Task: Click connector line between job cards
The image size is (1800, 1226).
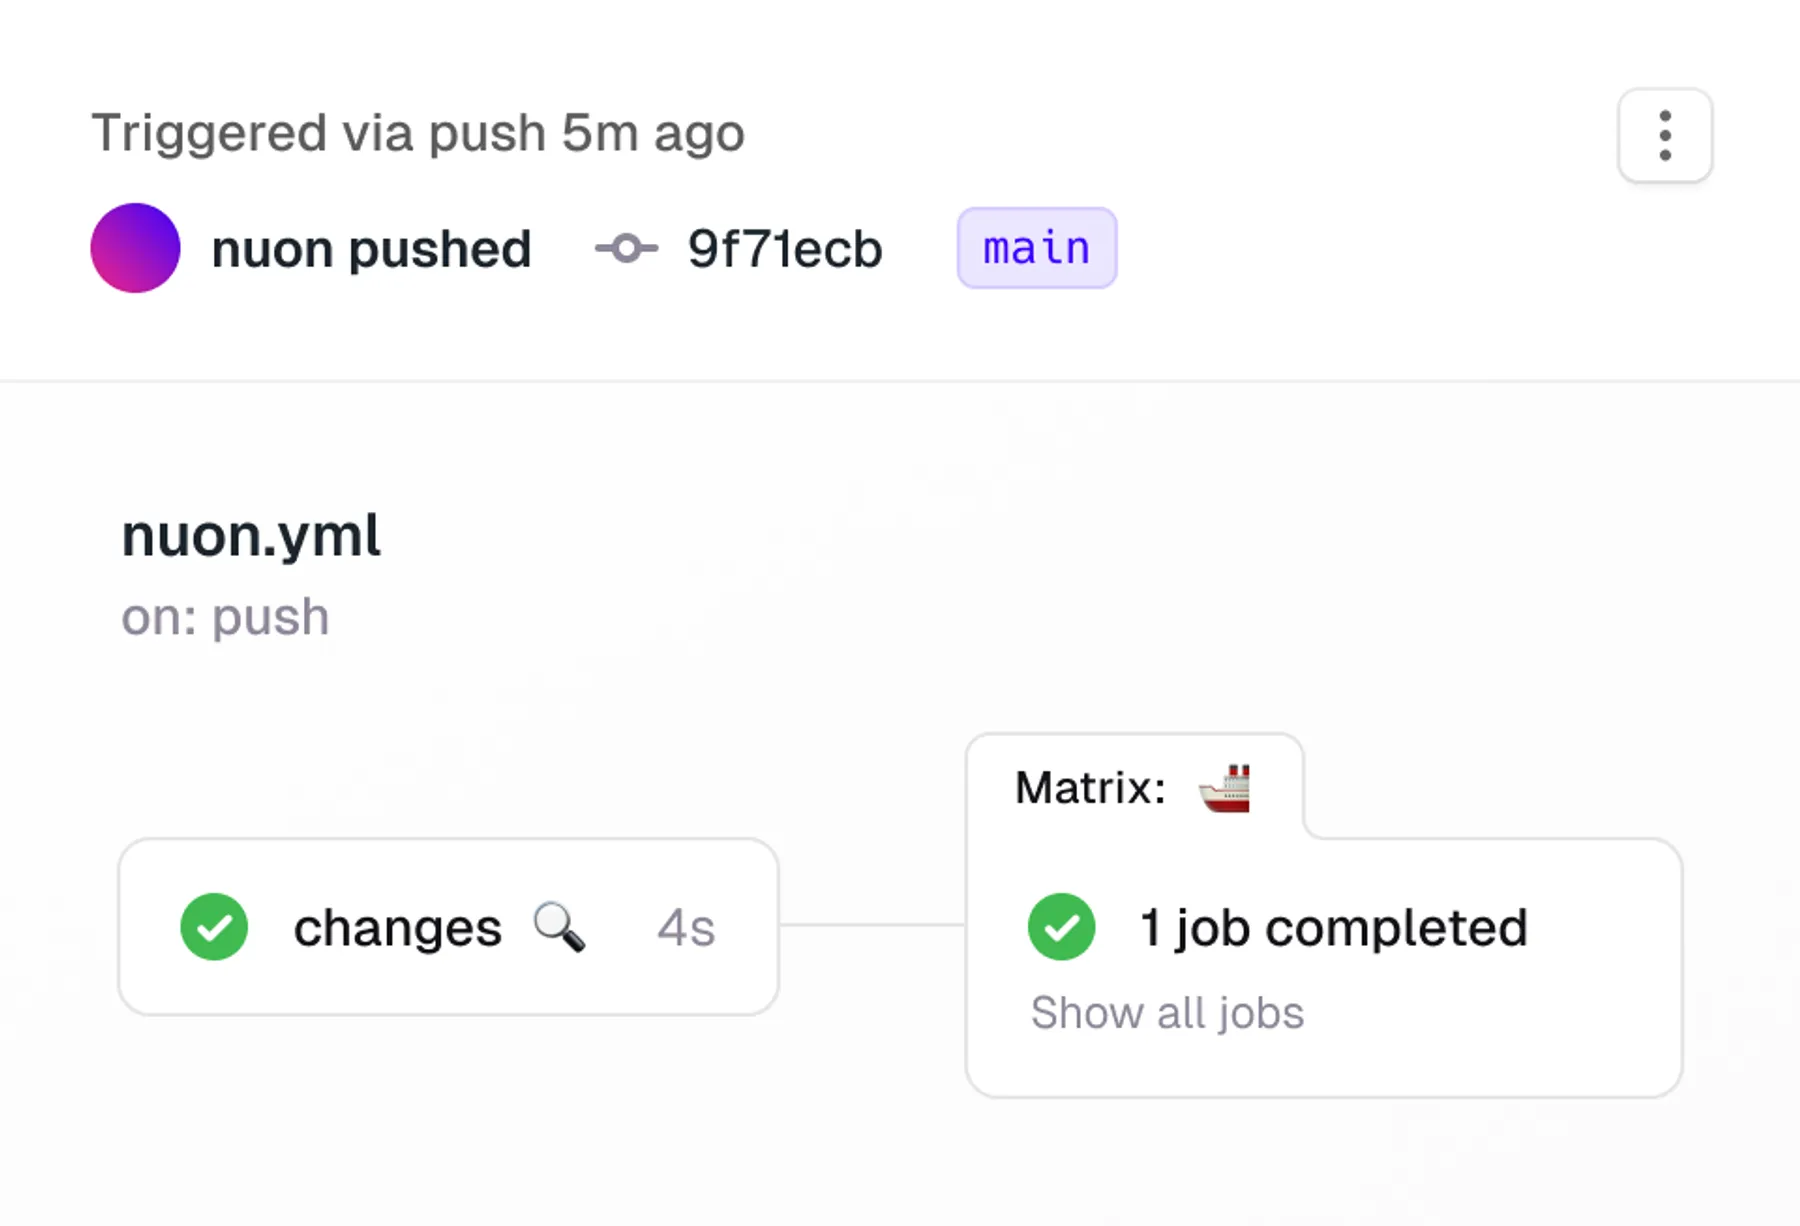Action: click(872, 925)
